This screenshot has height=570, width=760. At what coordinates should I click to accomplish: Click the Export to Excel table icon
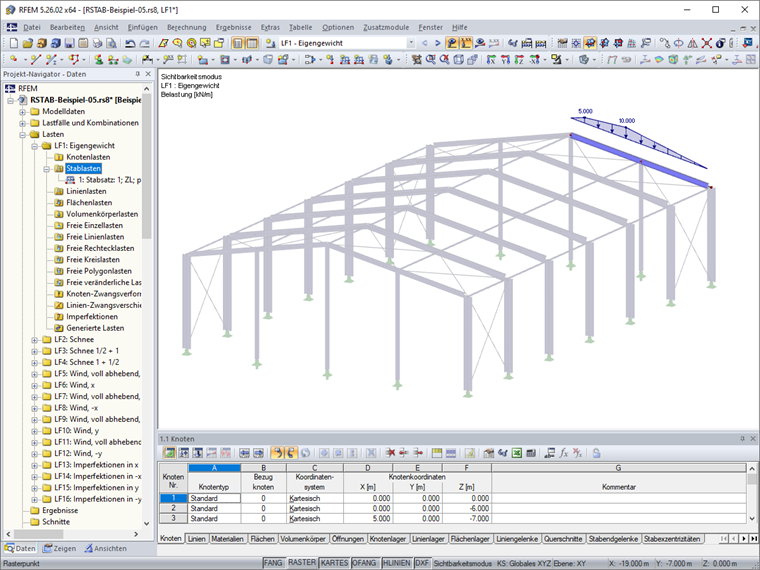517,453
